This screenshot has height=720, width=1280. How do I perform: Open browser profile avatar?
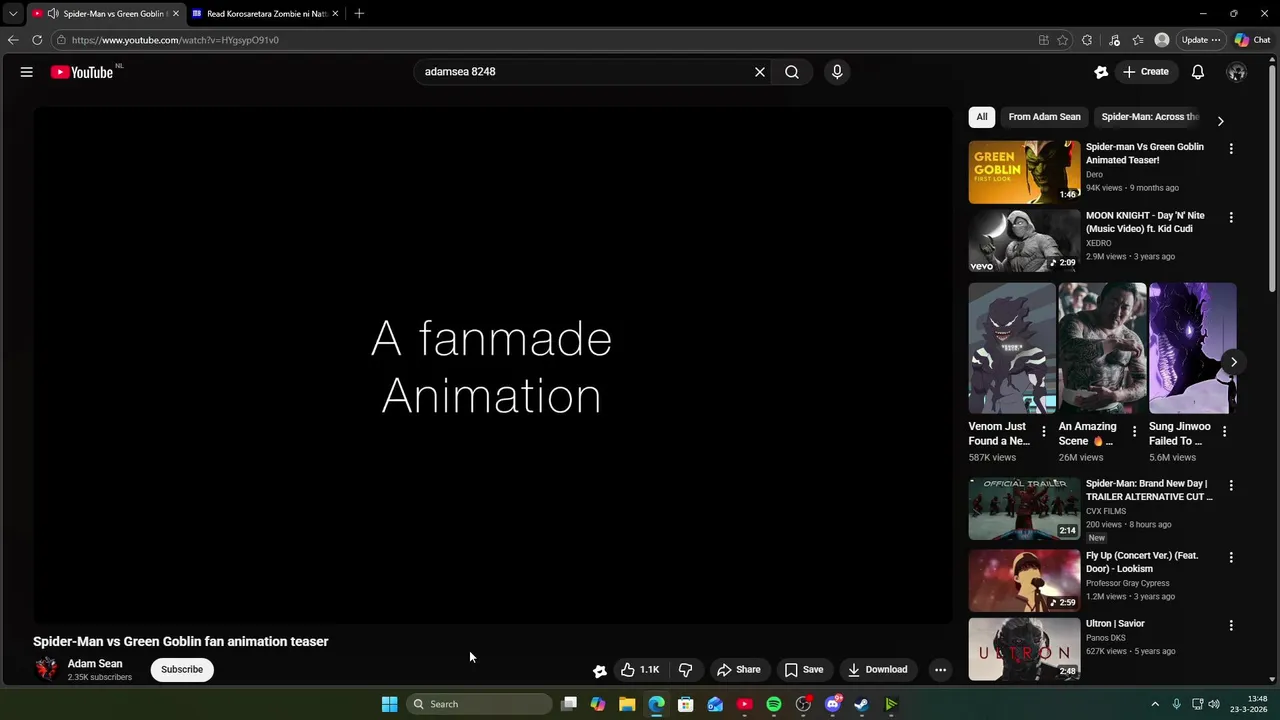(1162, 40)
